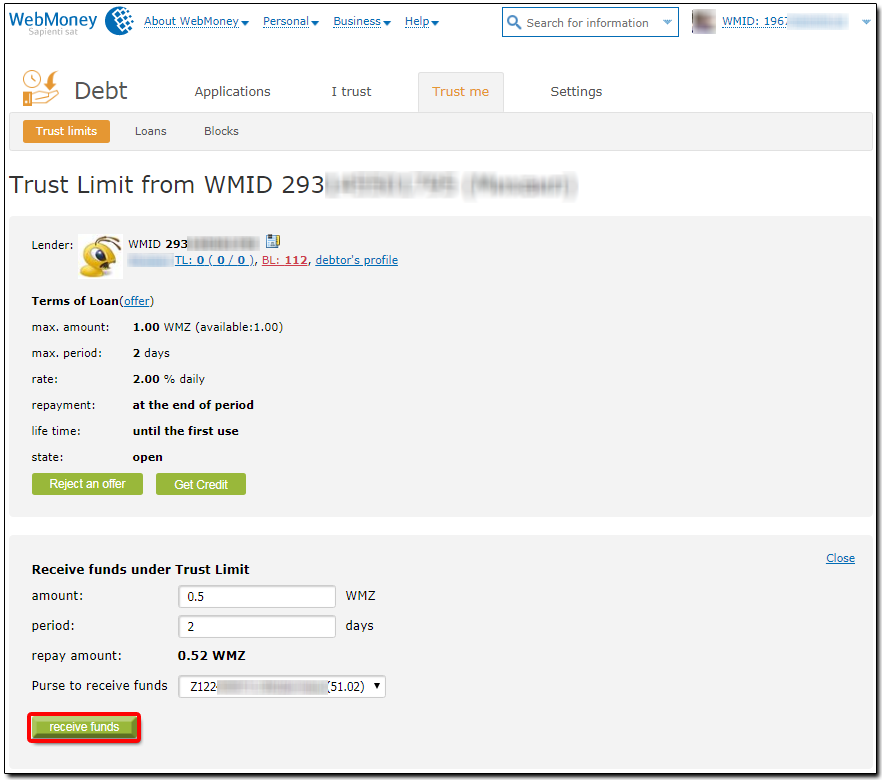
Task: Open the search box dropdown arrow
Action: (x=667, y=22)
